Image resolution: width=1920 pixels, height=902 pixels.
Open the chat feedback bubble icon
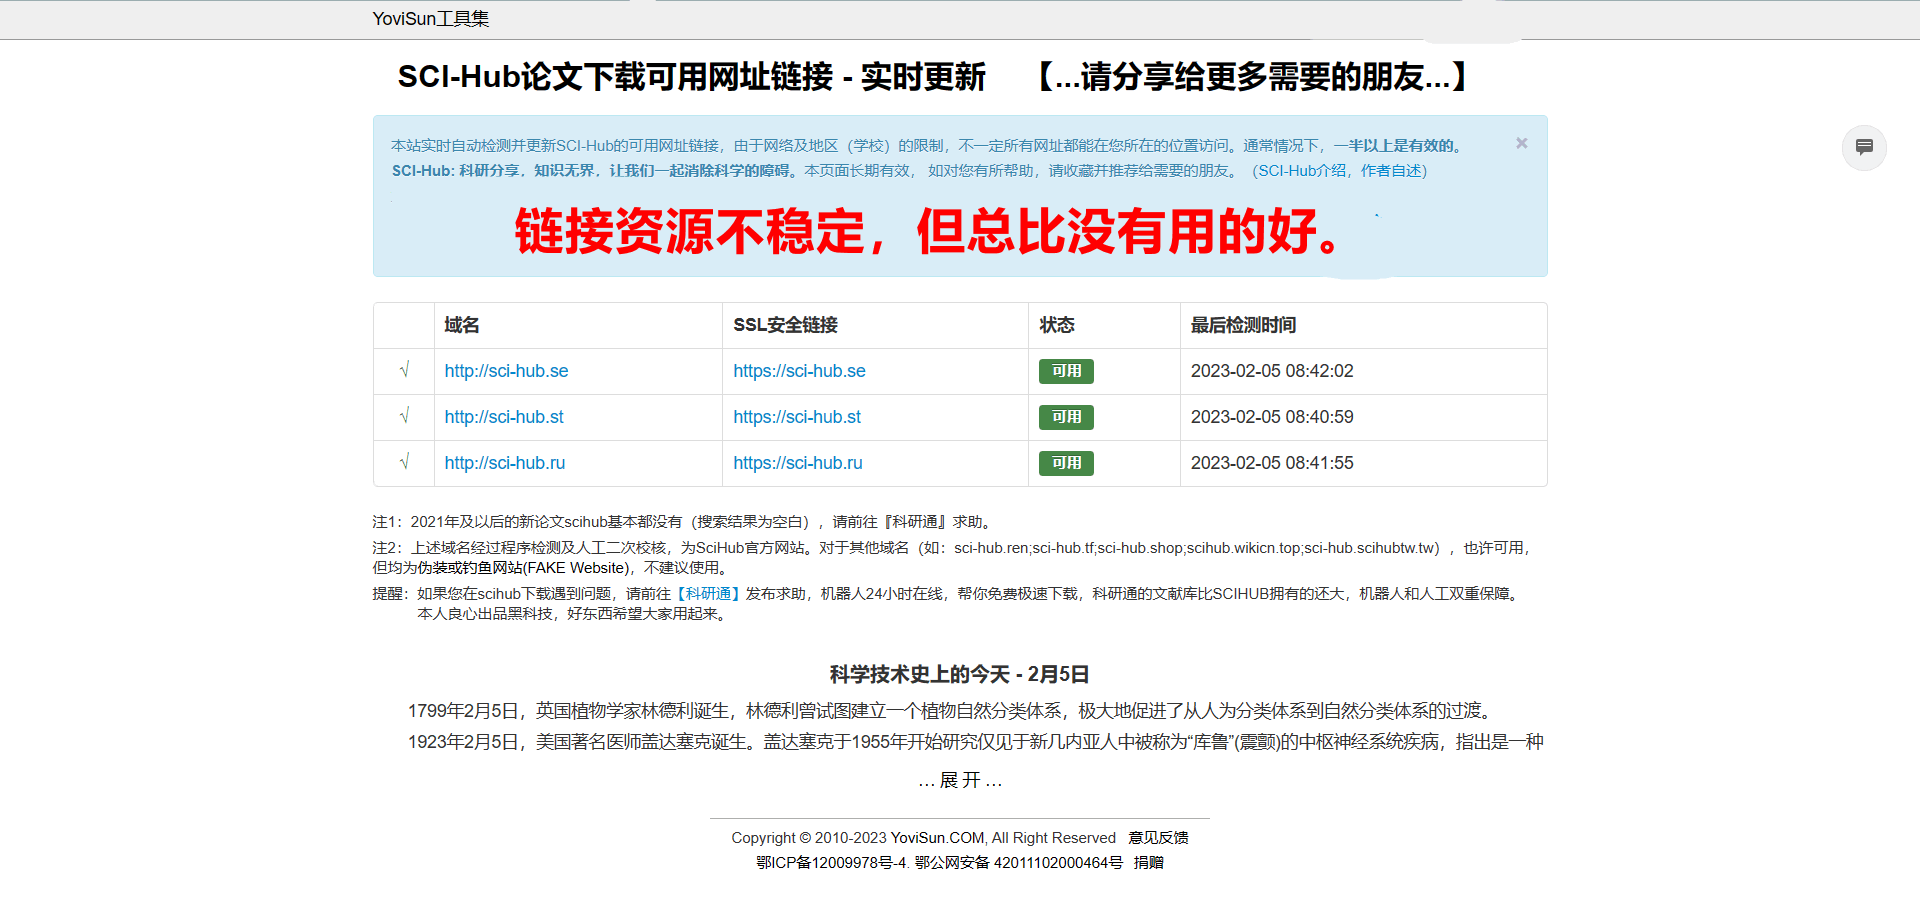[x=1864, y=148]
